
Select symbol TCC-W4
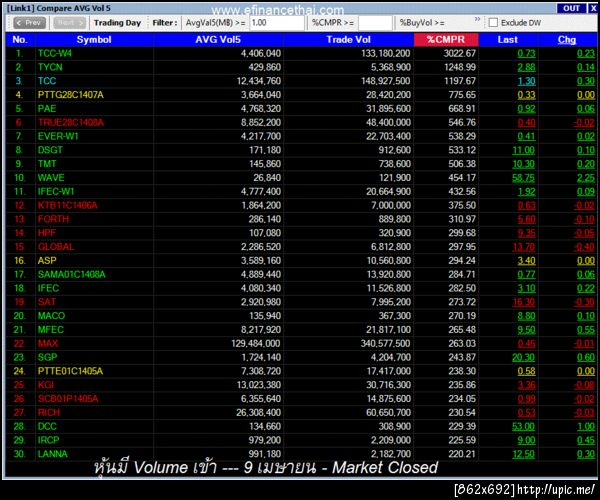(55, 54)
